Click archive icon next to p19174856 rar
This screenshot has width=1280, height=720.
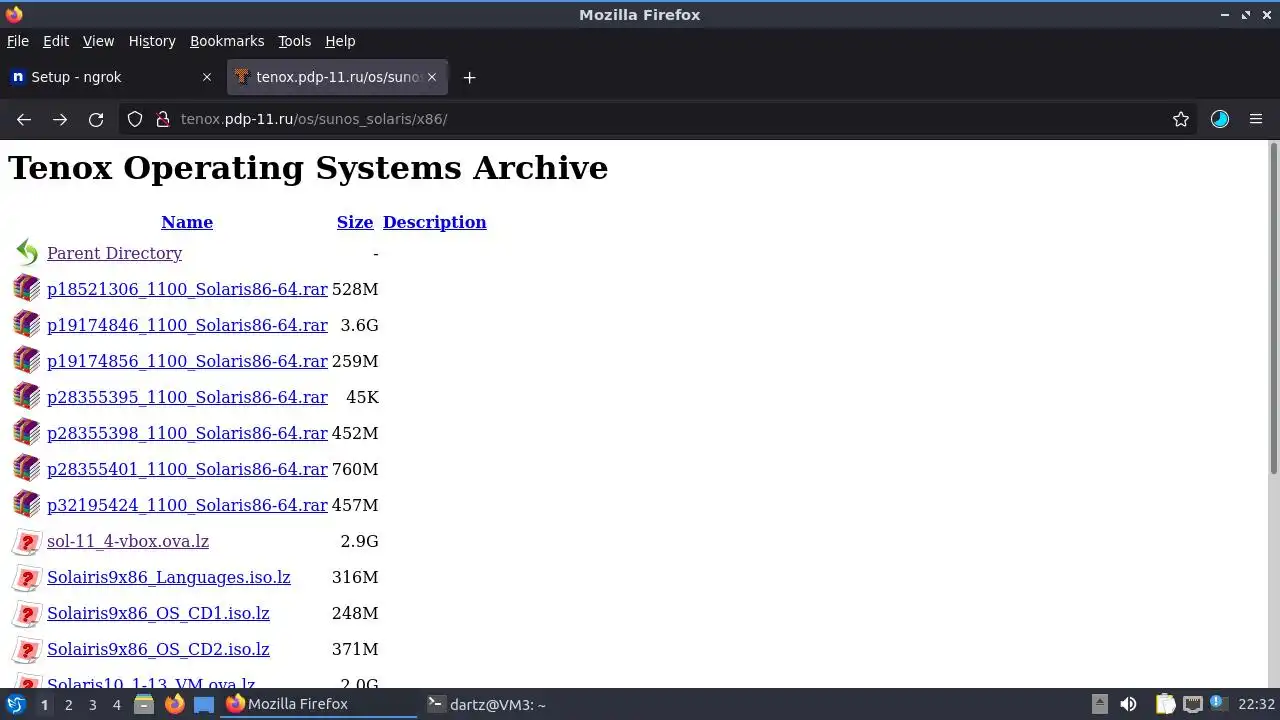coord(27,361)
